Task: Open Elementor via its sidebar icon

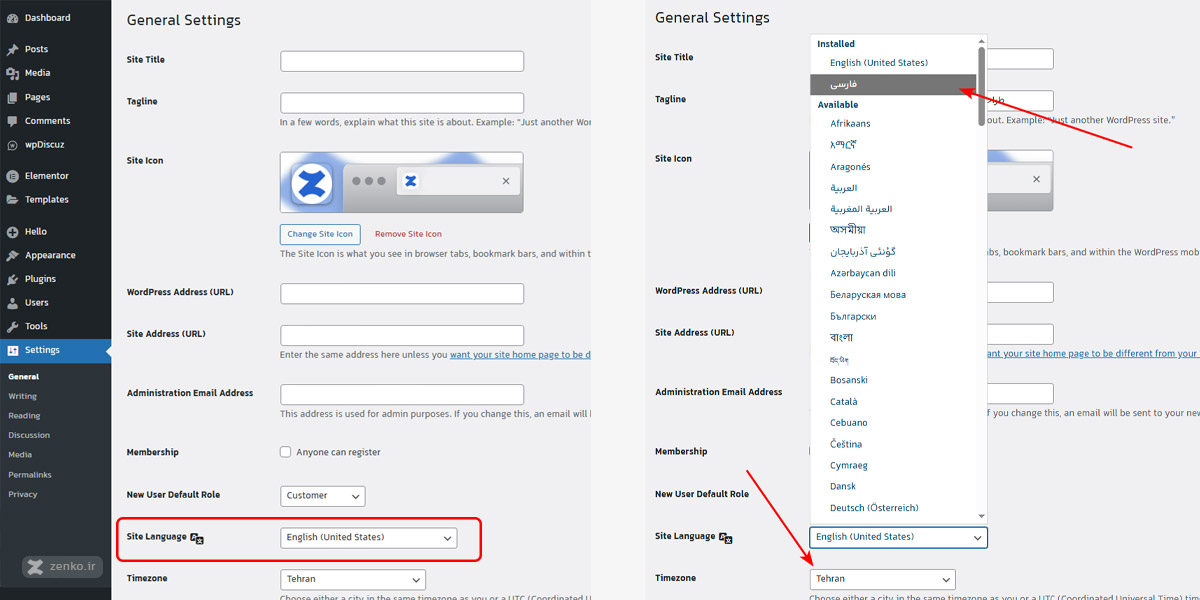Action: click(x=12, y=176)
